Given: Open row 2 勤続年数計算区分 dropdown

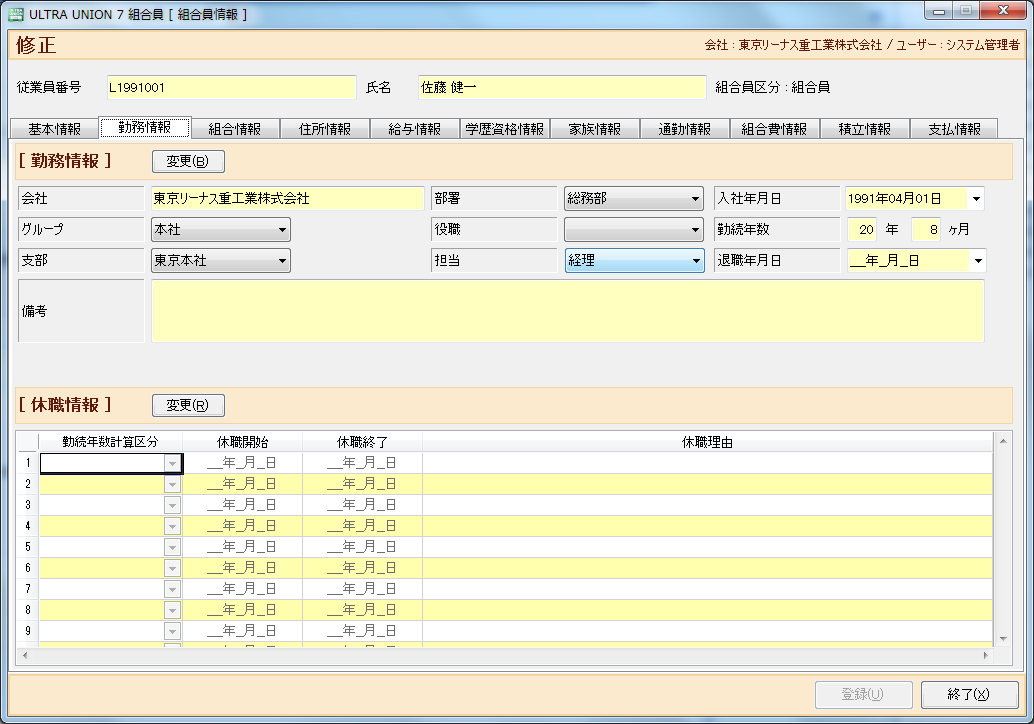Looking at the screenshot, I should tap(172, 484).
